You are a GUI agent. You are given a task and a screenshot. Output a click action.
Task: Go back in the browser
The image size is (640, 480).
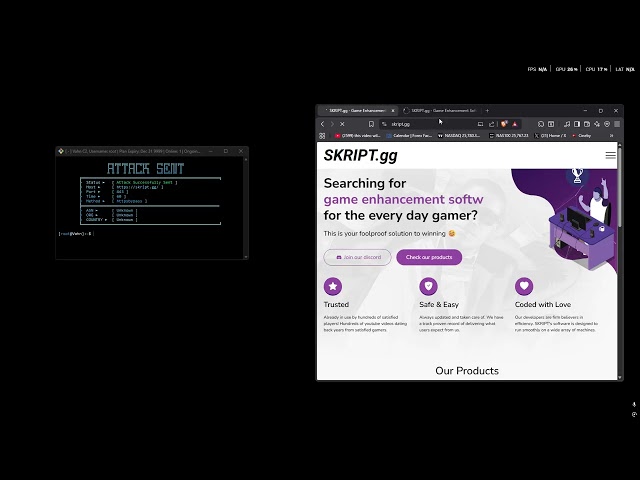322,124
